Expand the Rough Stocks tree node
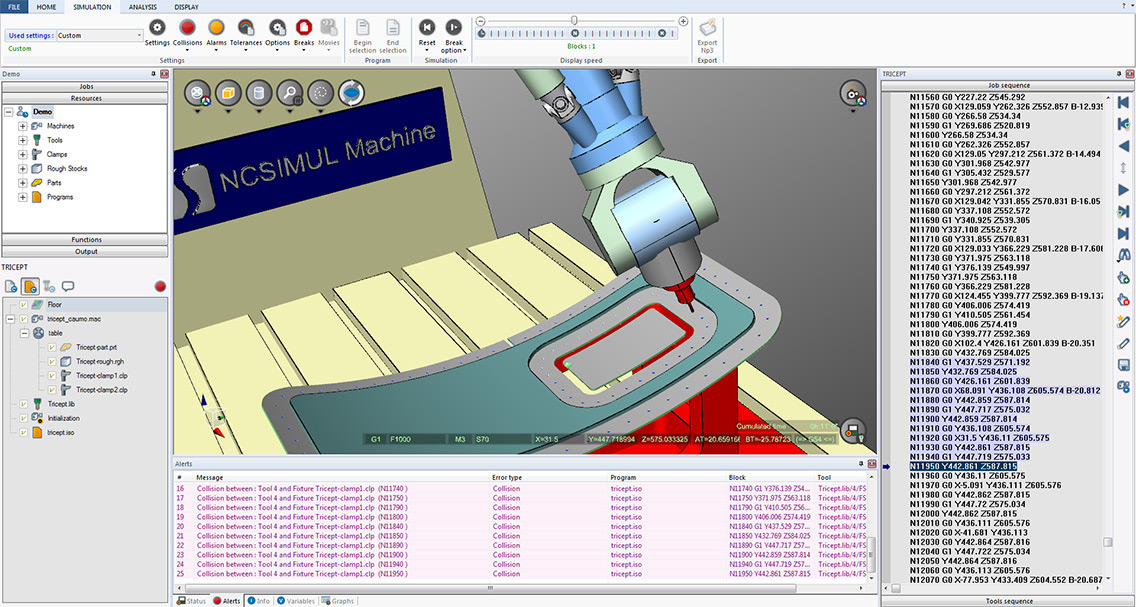 coord(23,169)
